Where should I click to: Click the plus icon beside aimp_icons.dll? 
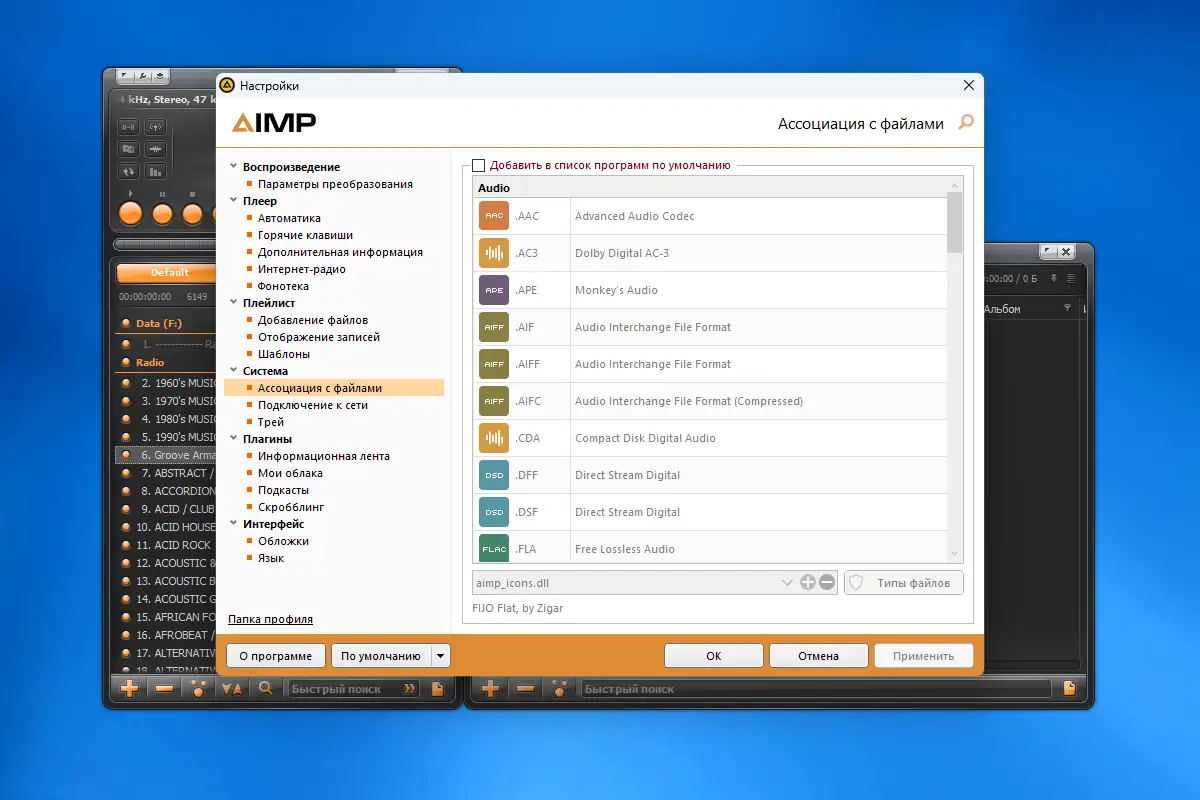tap(808, 581)
